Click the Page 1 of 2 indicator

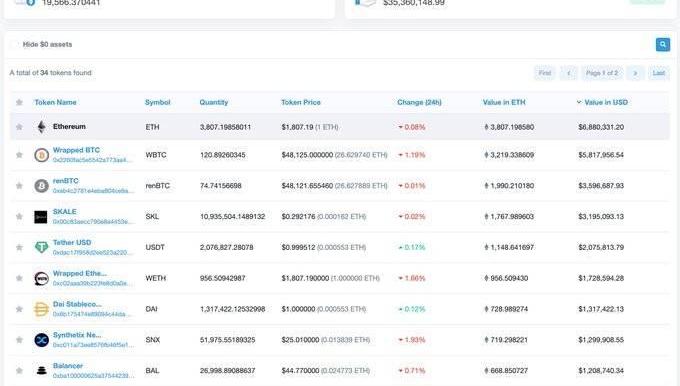pos(602,73)
